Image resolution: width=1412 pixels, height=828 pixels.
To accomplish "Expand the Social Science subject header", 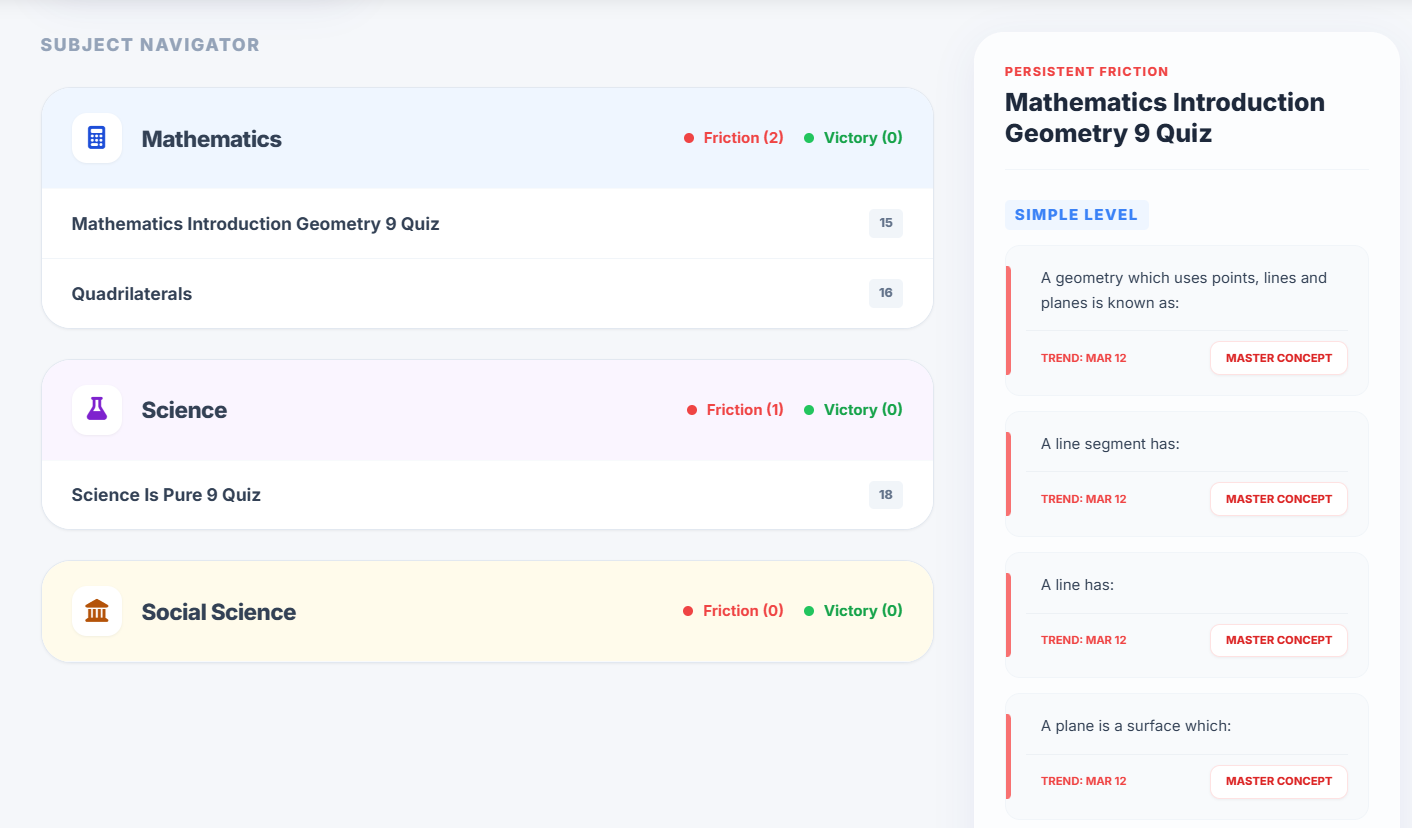I will (x=487, y=611).
